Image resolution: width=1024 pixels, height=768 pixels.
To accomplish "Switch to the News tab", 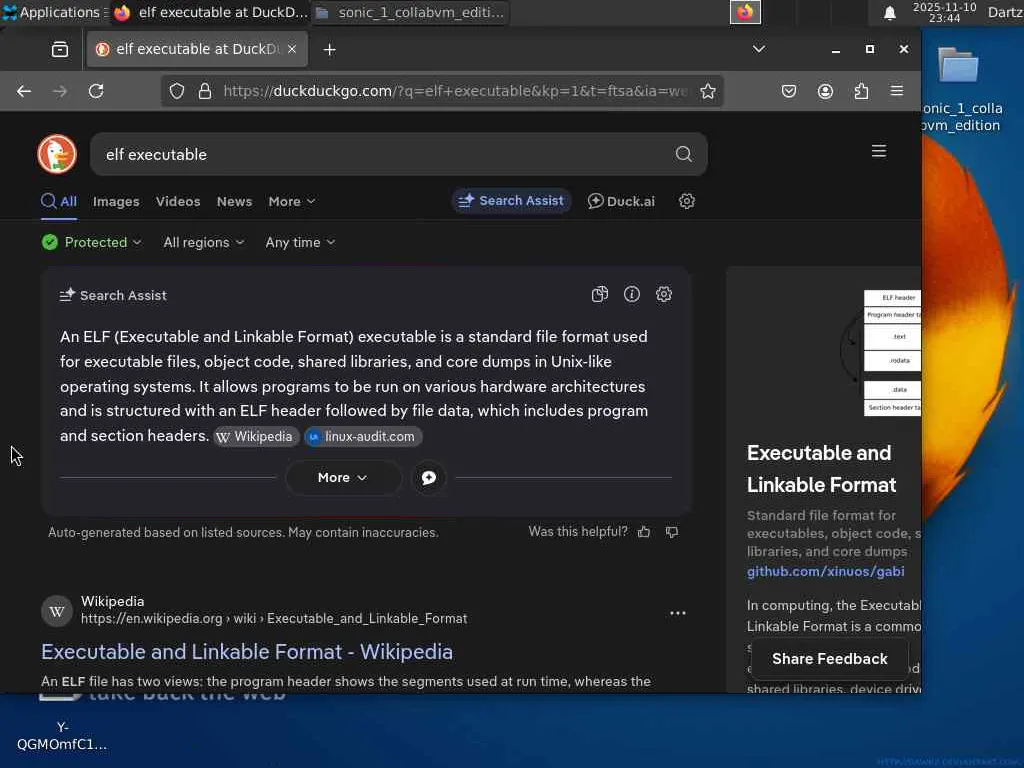I will [234, 202].
